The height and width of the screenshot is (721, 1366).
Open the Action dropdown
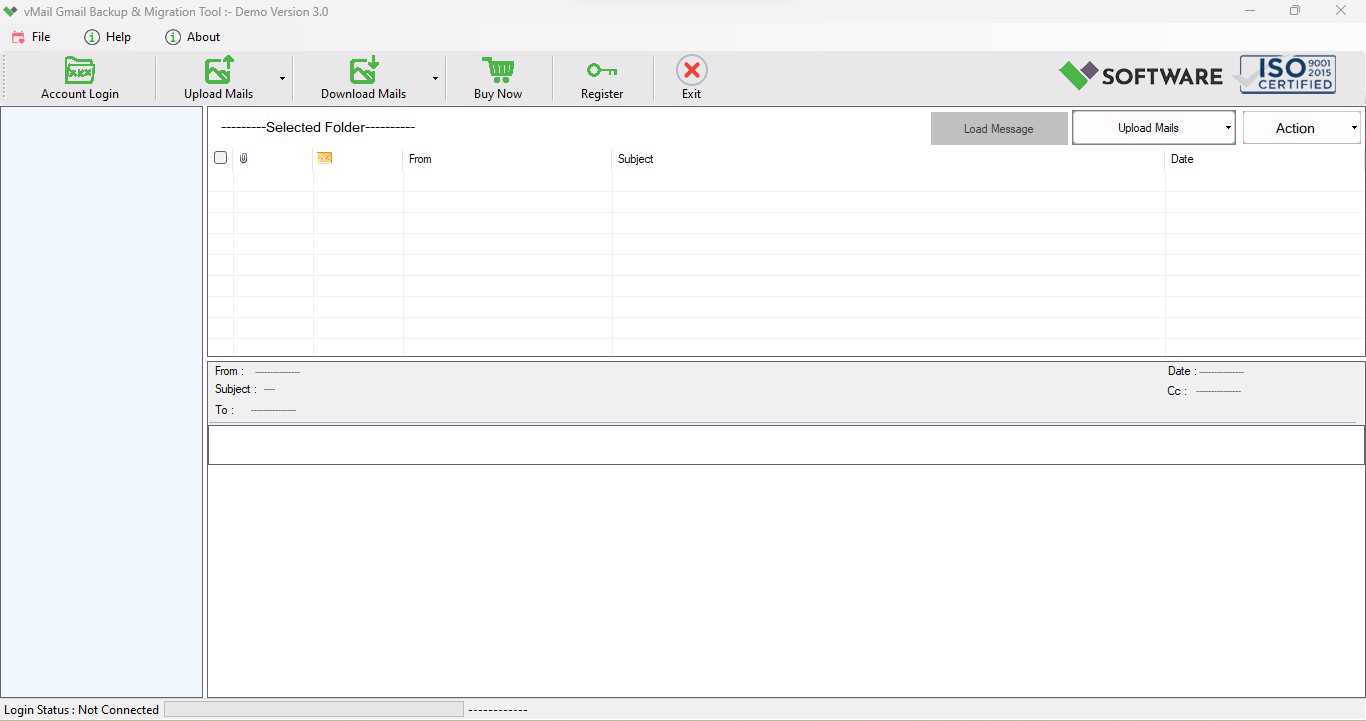[1302, 128]
